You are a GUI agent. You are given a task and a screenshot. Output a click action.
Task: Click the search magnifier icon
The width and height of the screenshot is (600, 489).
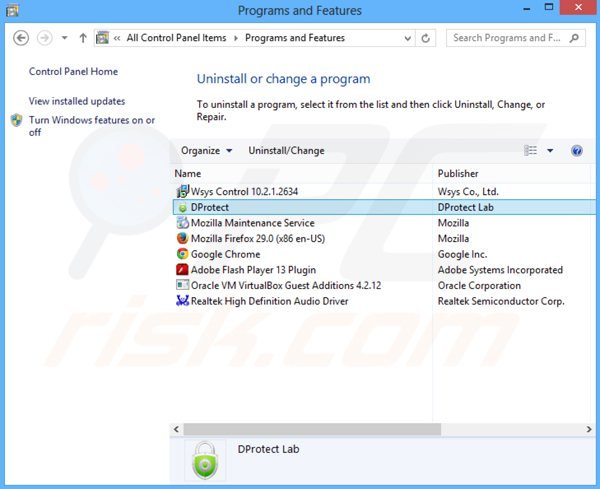pos(574,38)
